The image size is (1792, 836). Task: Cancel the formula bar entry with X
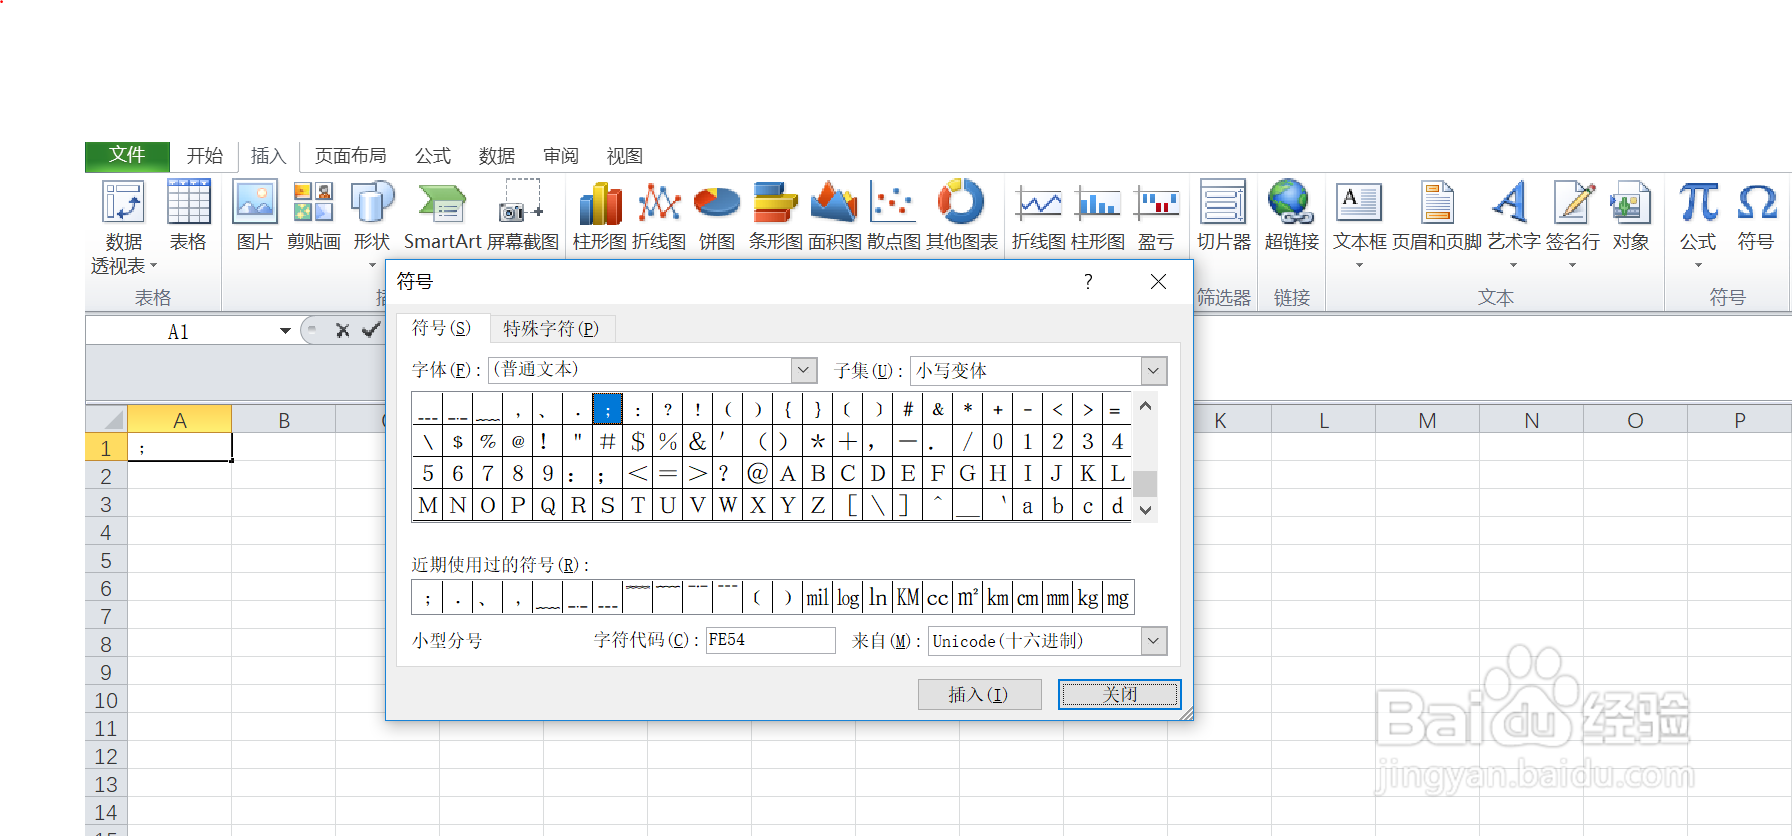click(x=342, y=330)
